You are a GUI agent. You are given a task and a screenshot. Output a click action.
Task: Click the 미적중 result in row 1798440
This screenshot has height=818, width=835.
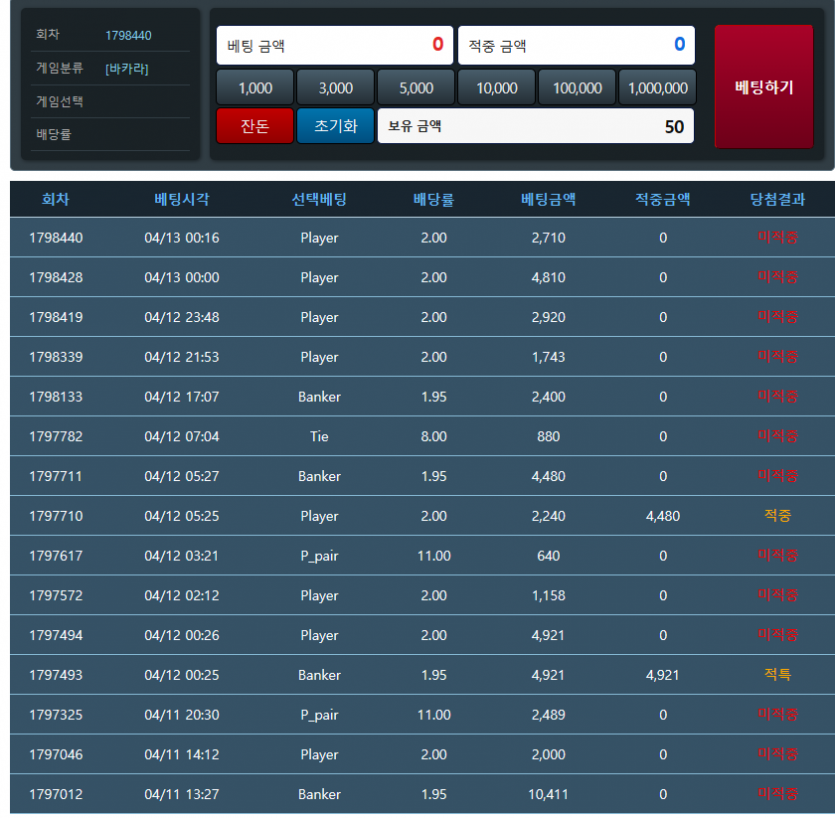[777, 237]
